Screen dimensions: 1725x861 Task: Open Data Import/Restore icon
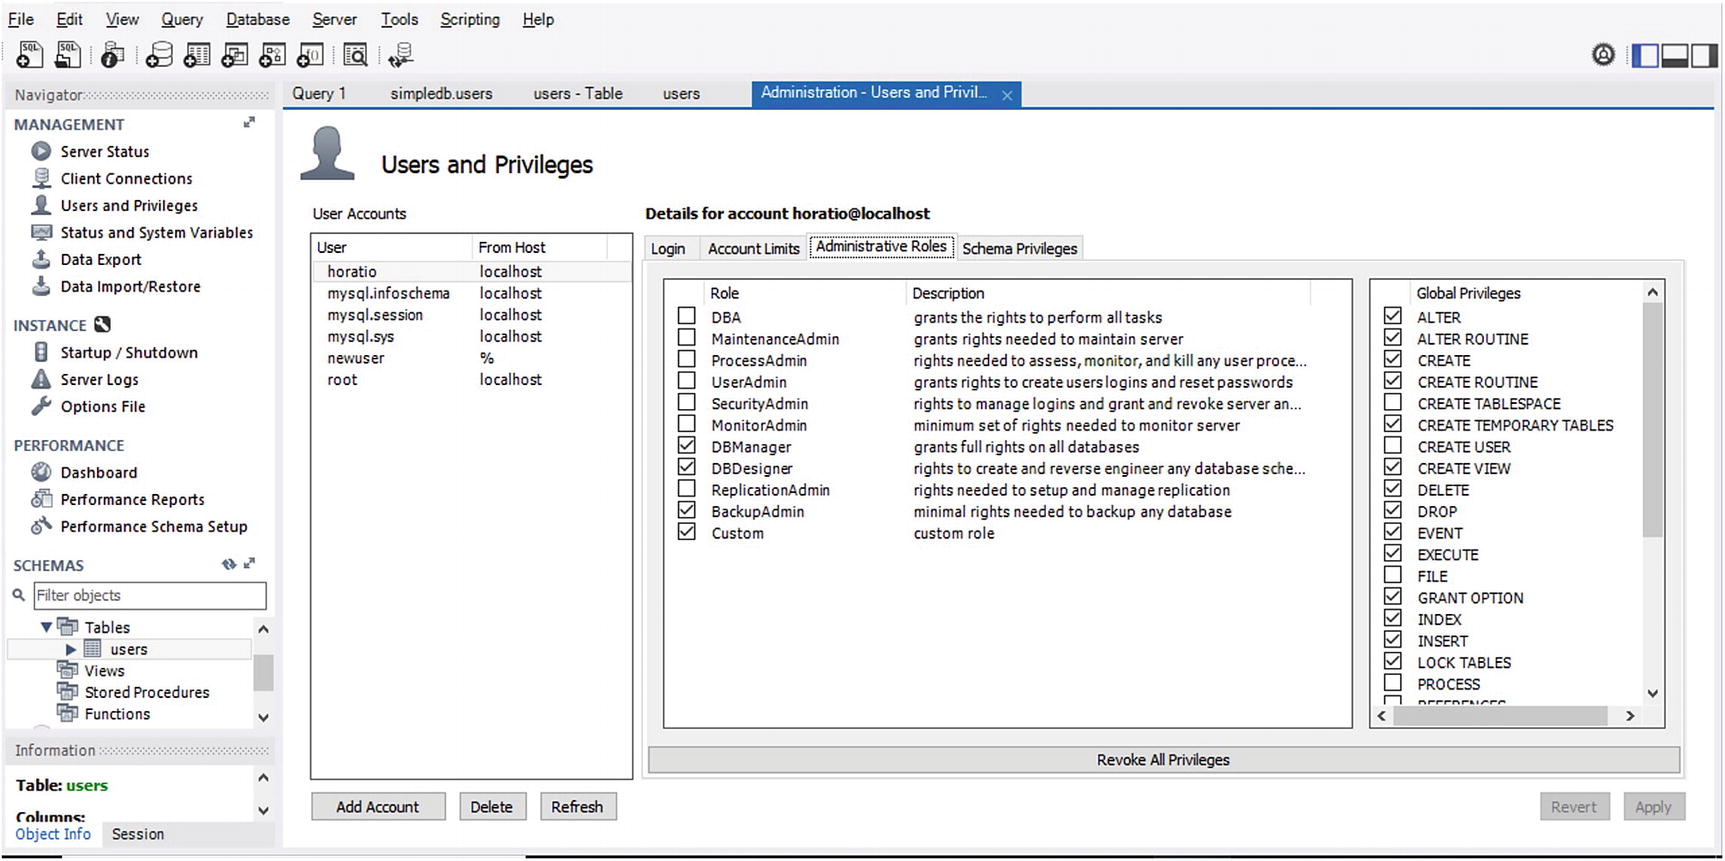tap(41, 286)
